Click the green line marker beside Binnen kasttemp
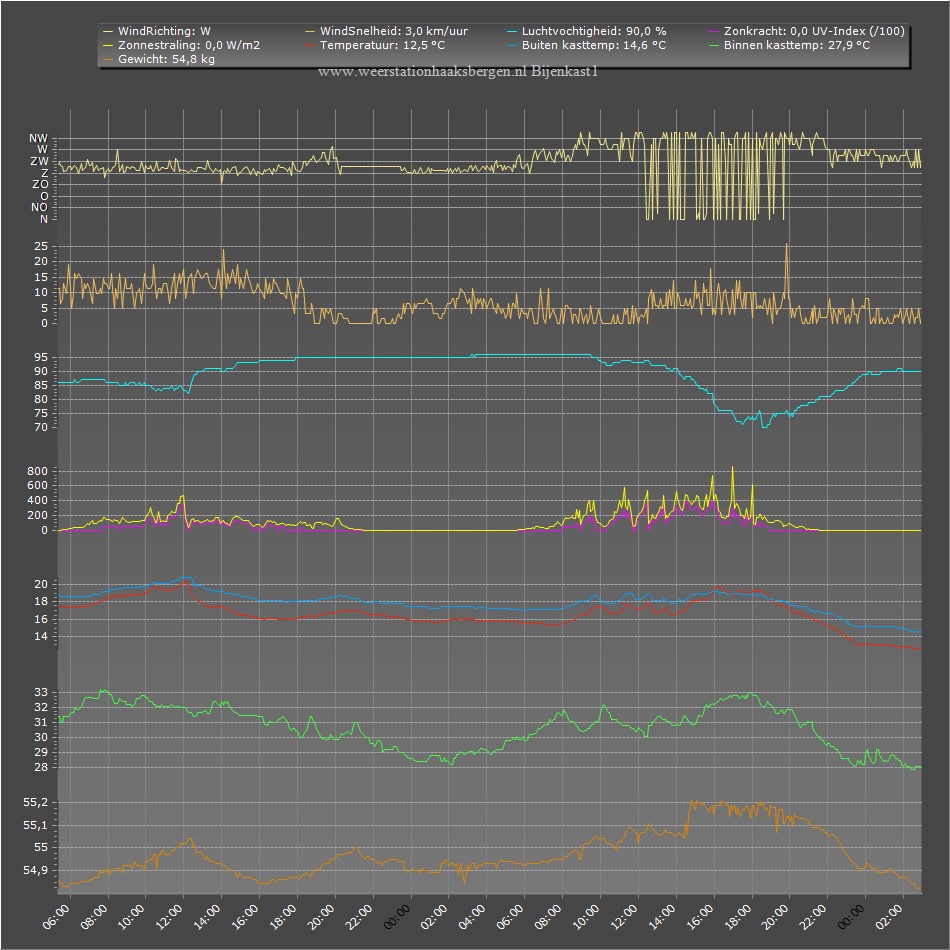This screenshot has height=950, width=950. pos(713,45)
